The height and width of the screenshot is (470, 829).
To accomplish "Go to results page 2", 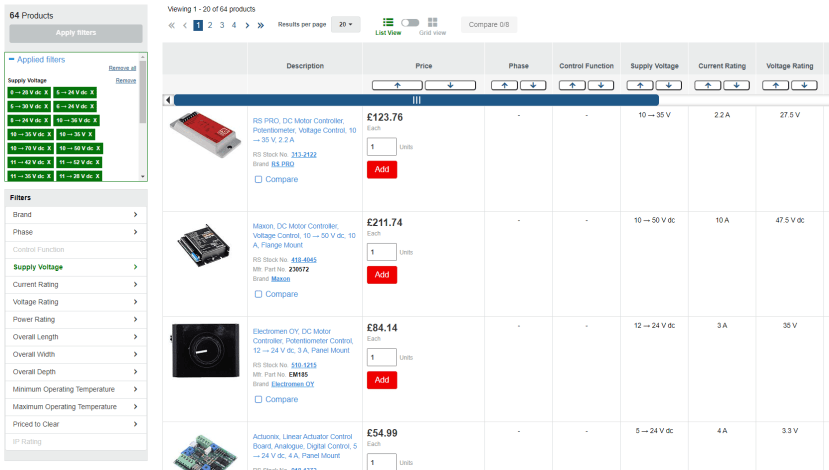I will 210,25.
